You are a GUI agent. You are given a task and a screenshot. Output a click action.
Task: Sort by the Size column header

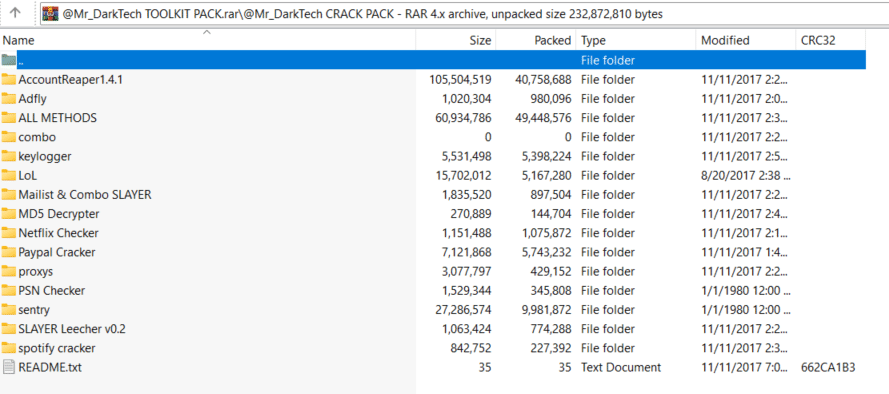456,40
